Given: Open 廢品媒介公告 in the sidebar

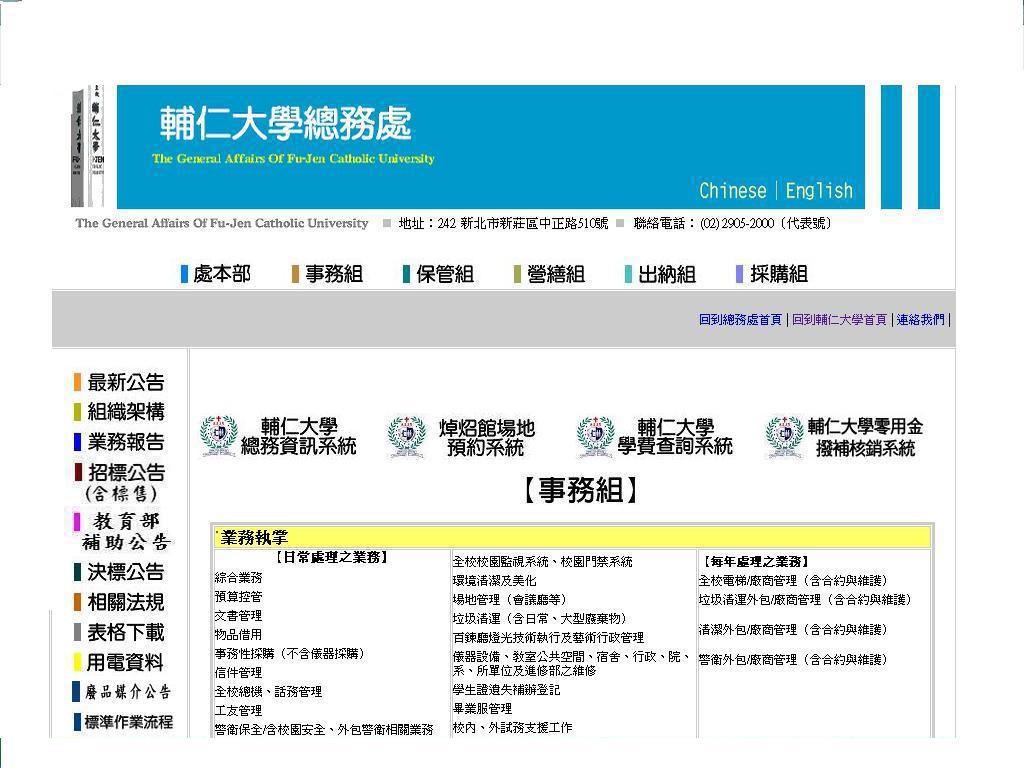Looking at the screenshot, I should click(122, 692).
